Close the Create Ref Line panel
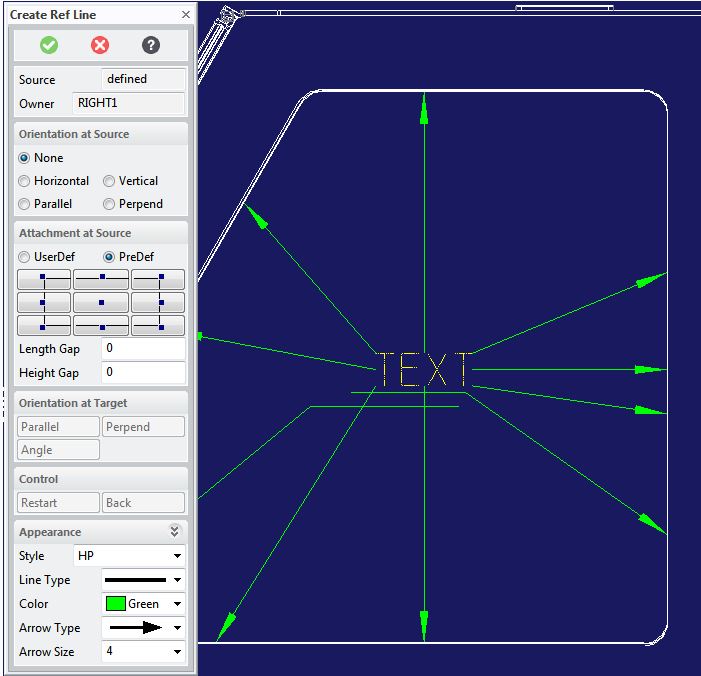Image resolution: width=701 pixels, height=676 pixels. pyautogui.click(x=186, y=15)
